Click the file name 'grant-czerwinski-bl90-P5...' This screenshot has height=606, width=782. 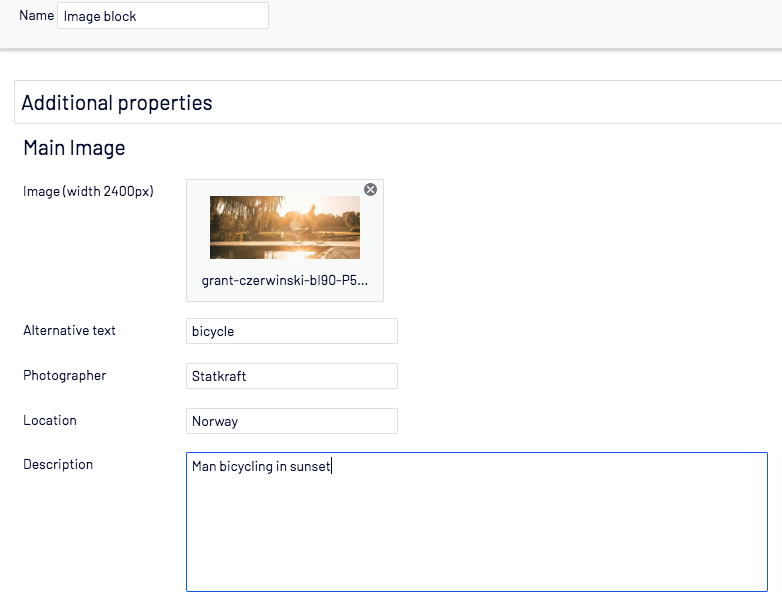(x=285, y=281)
